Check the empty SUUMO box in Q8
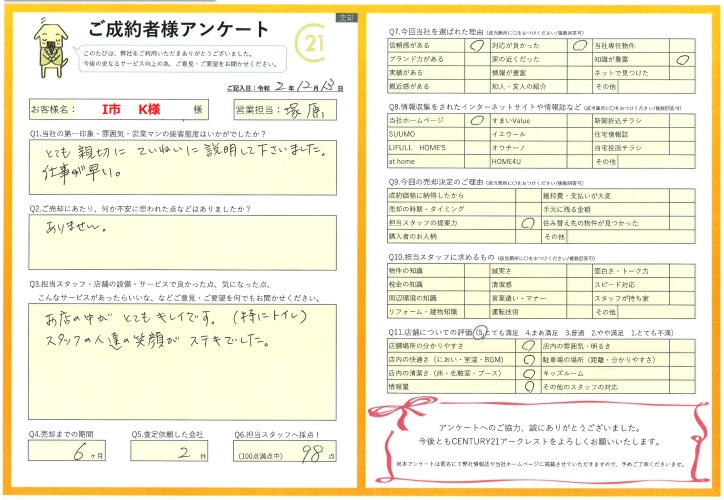Viewport: 724px width, 500px height. tap(474, 131)
